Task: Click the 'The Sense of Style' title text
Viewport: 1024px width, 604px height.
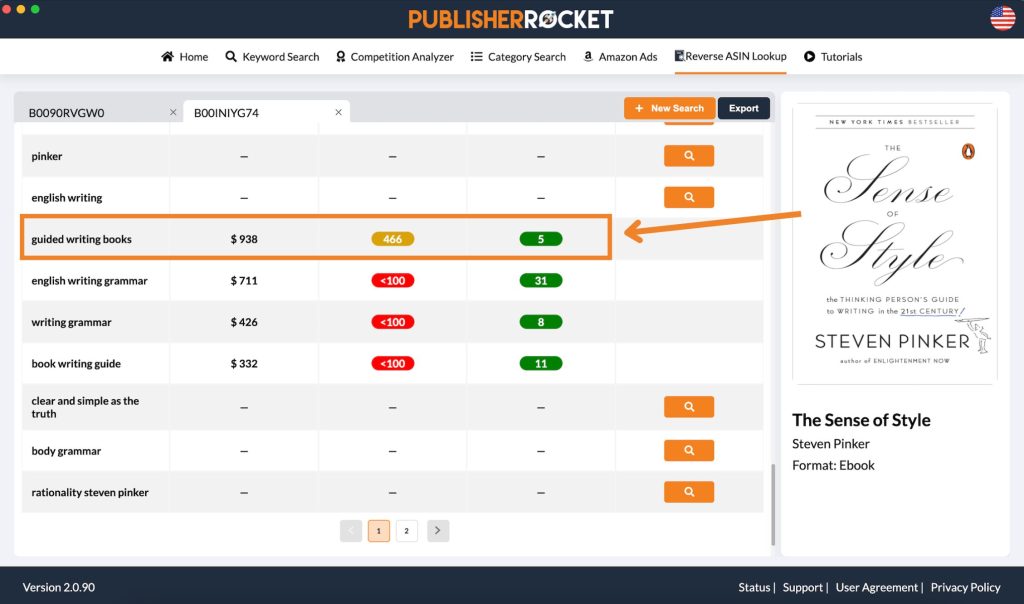Action: click(861, 420)
